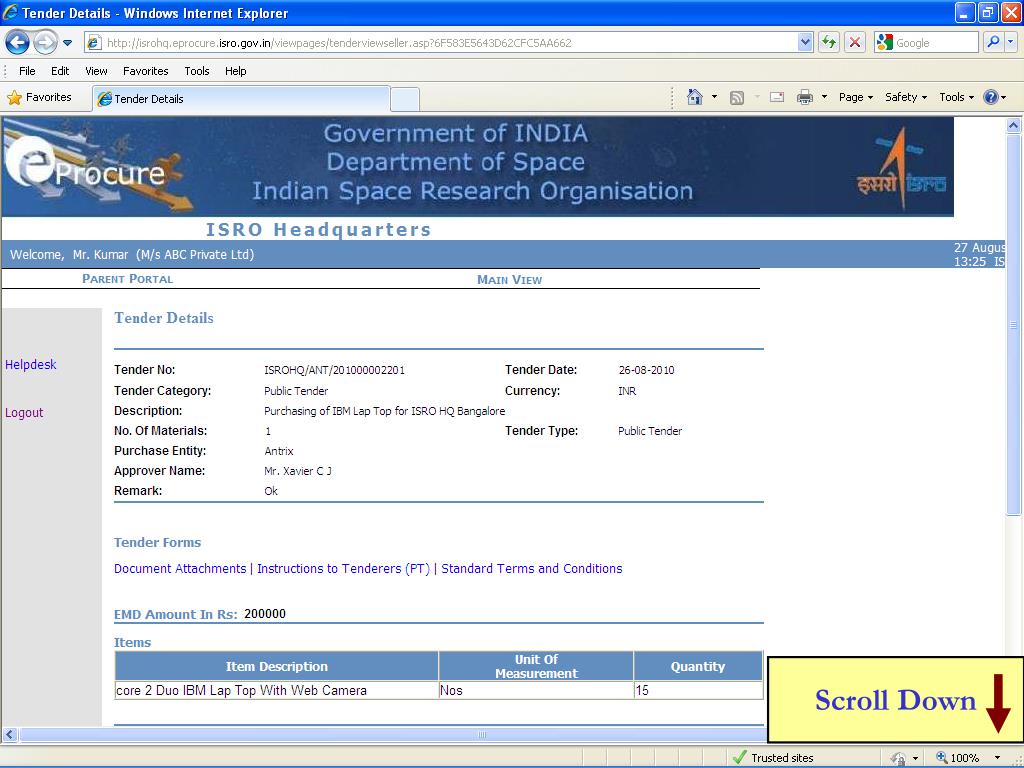
Task: Open the Helpdesk link
Action: tap(31, 364)
